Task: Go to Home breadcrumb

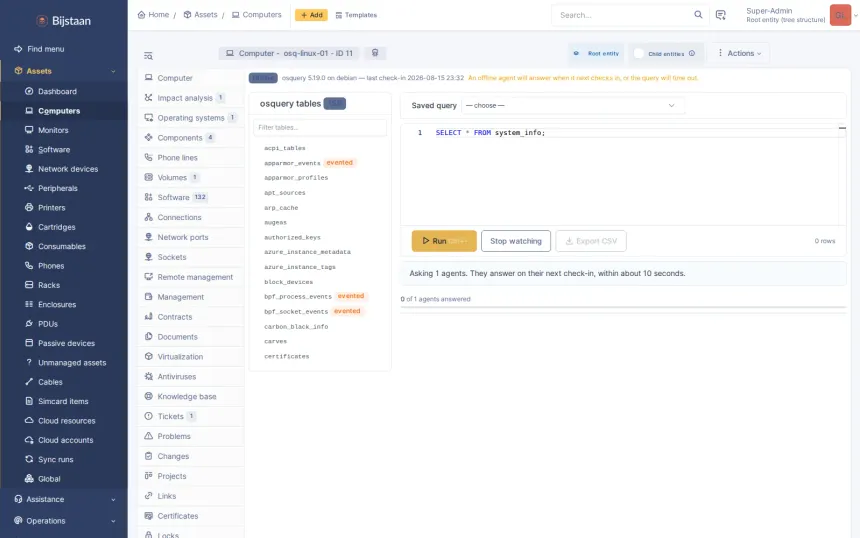Action: (154, 15)
